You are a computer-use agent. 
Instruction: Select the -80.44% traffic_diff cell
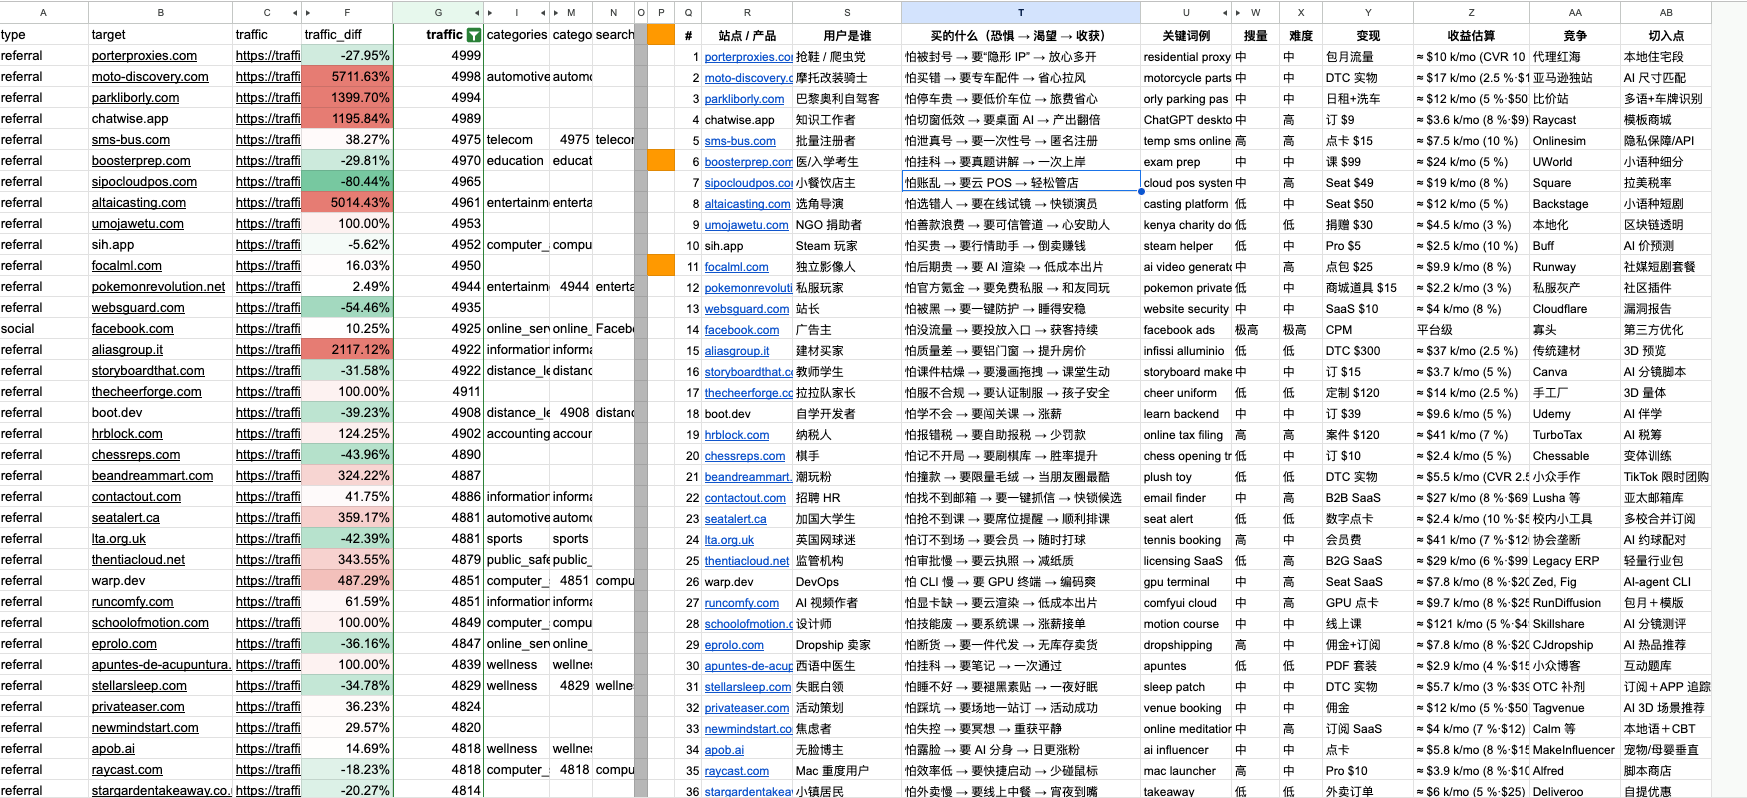pyautogui.click(x=347, y=182)
